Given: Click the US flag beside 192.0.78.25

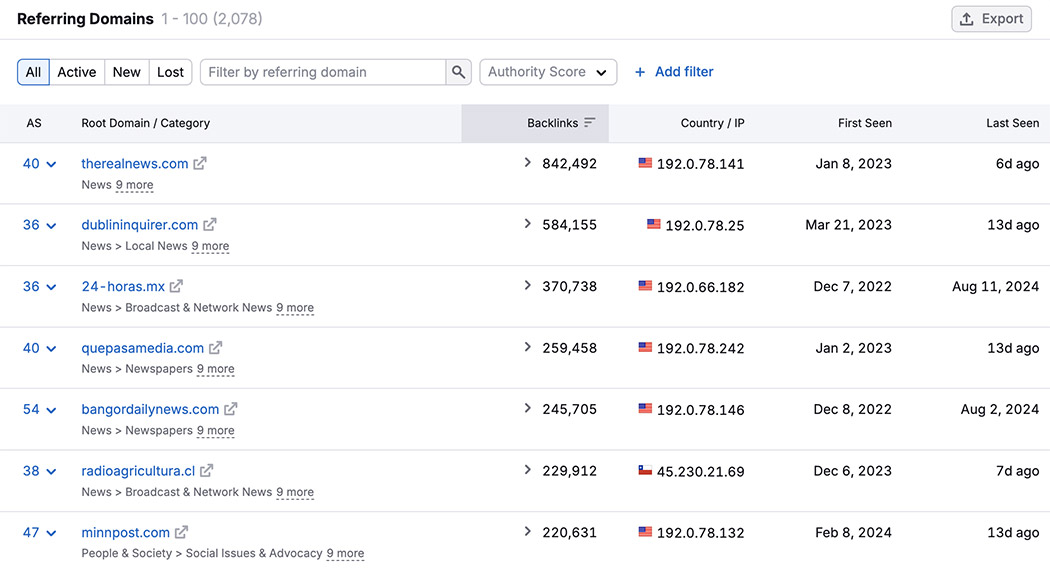Looking at the screenshot, I should (654, 224).
